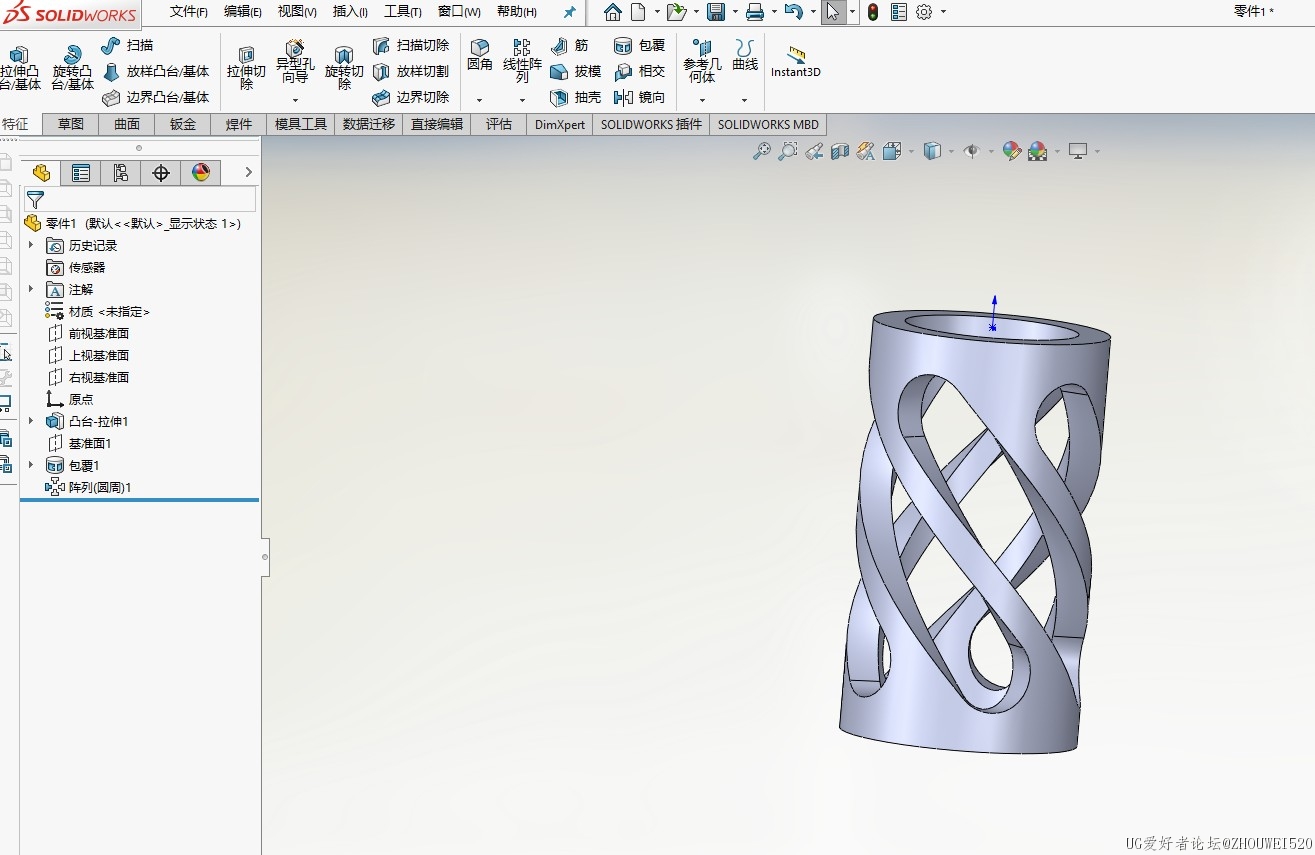
Task: Open the 曲线 curves tool
Action: point(745,56)
